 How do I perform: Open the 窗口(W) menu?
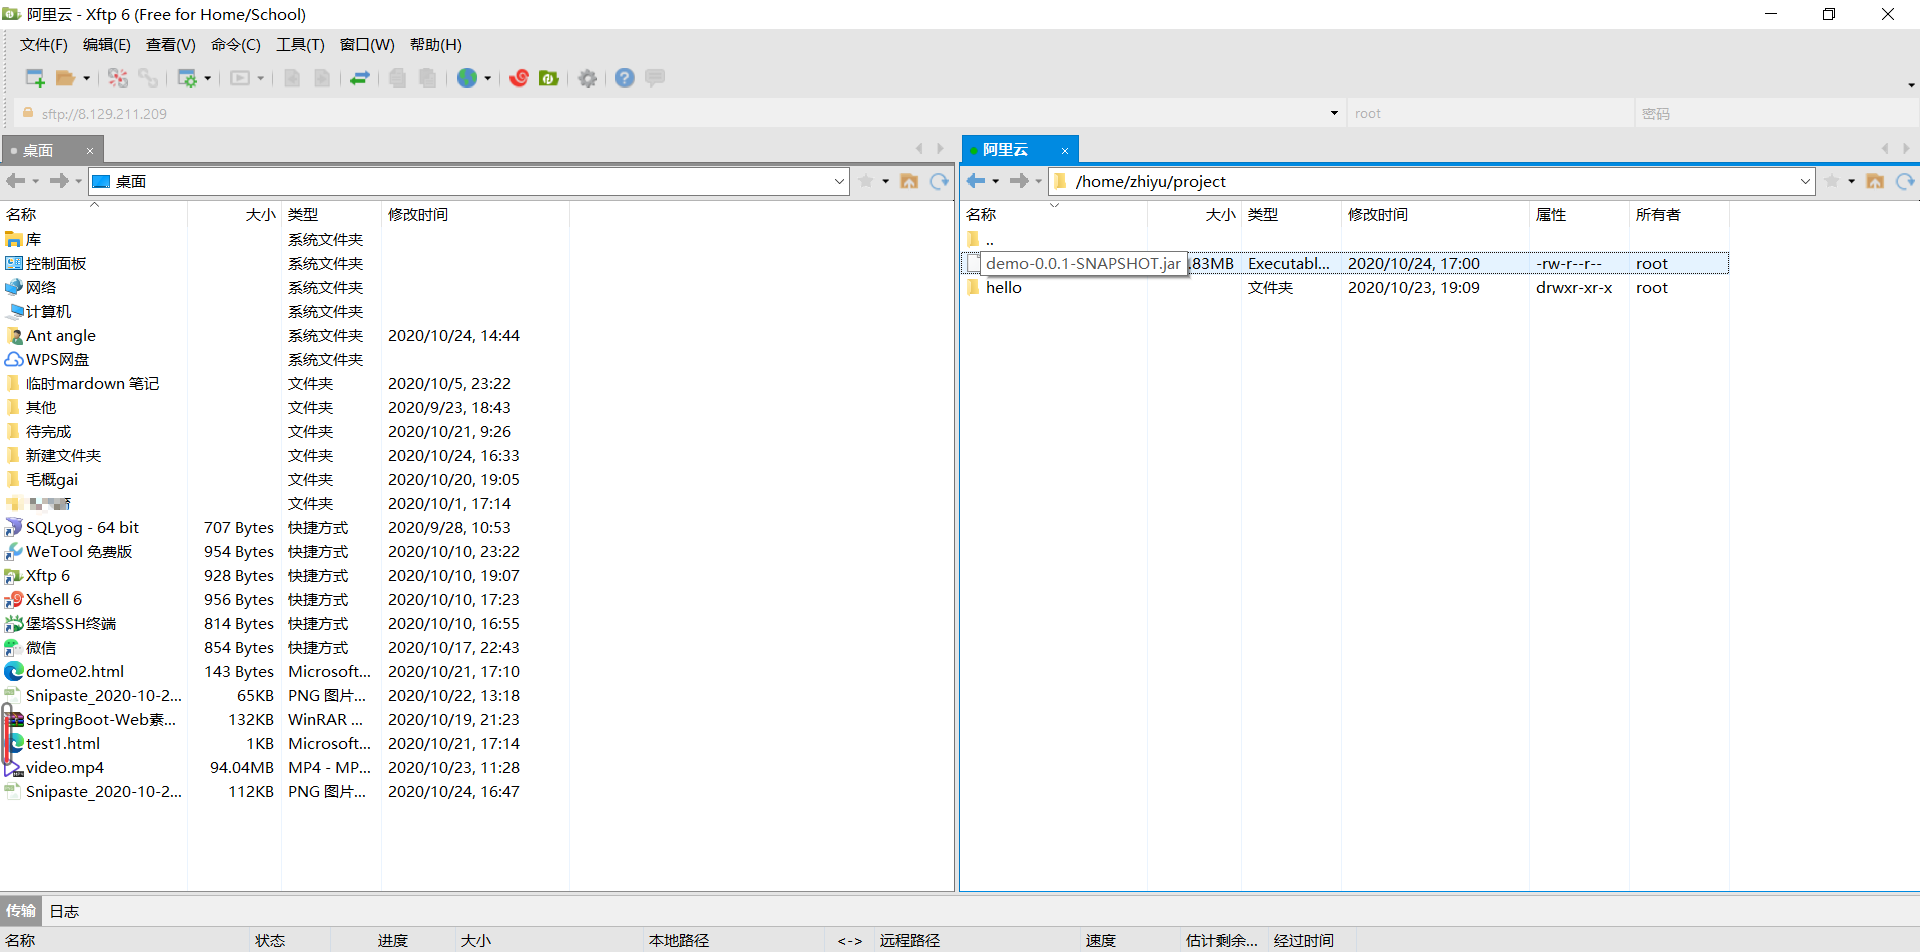coord(367,45)
